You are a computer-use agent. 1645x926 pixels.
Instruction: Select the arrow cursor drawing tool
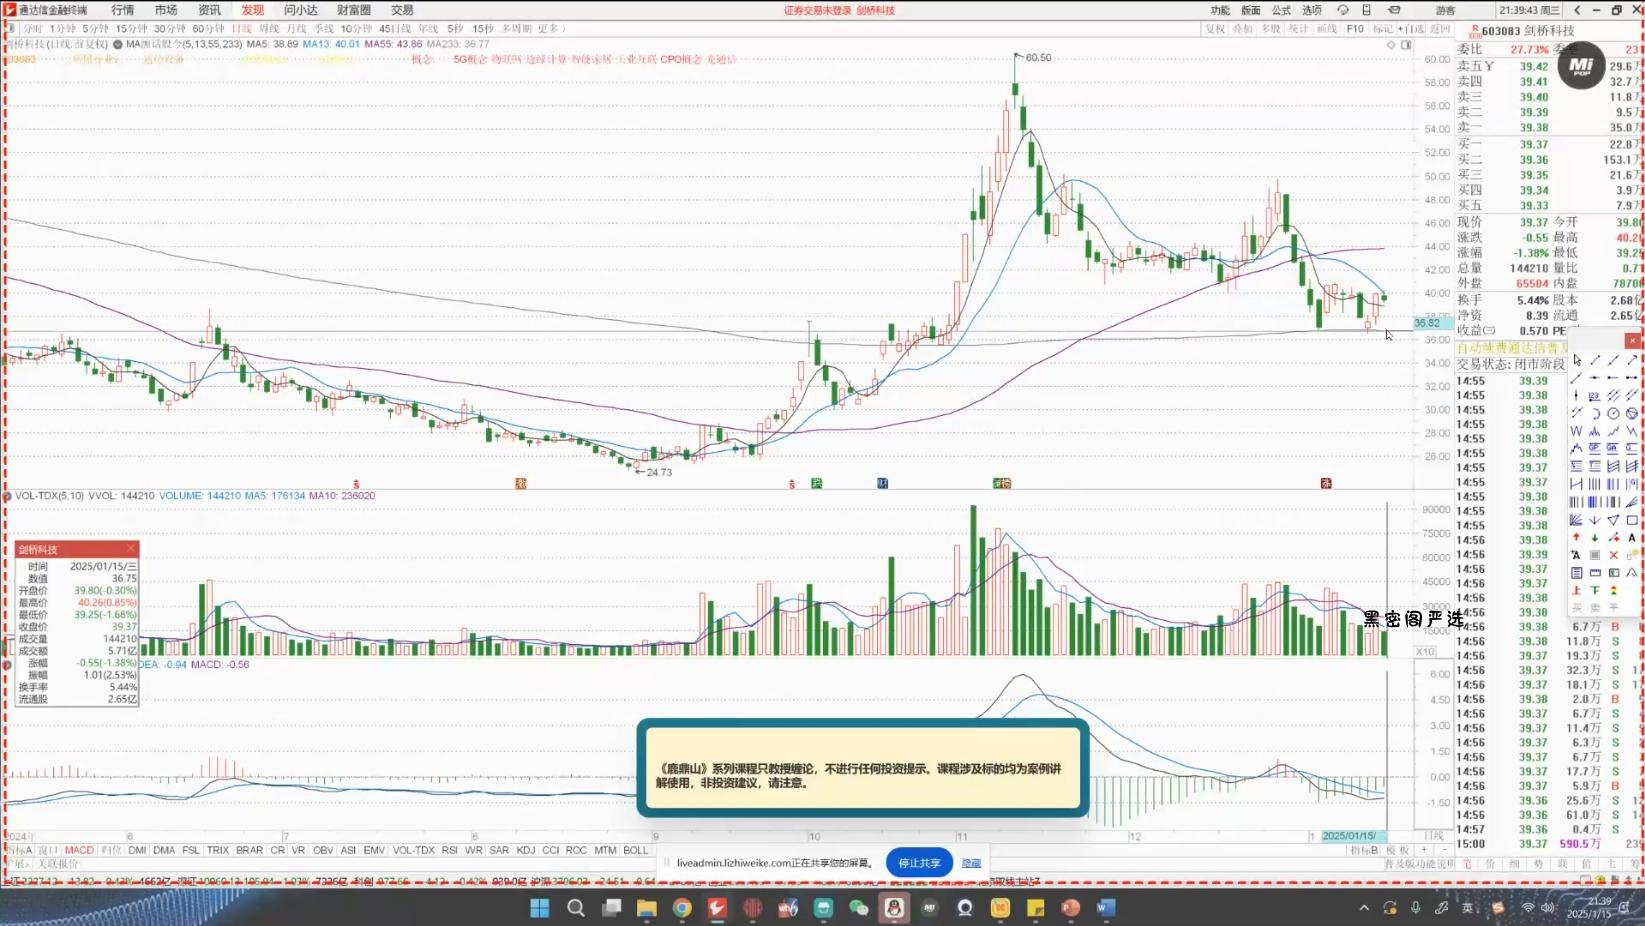pyautogui.click(x=1577, y=360)
